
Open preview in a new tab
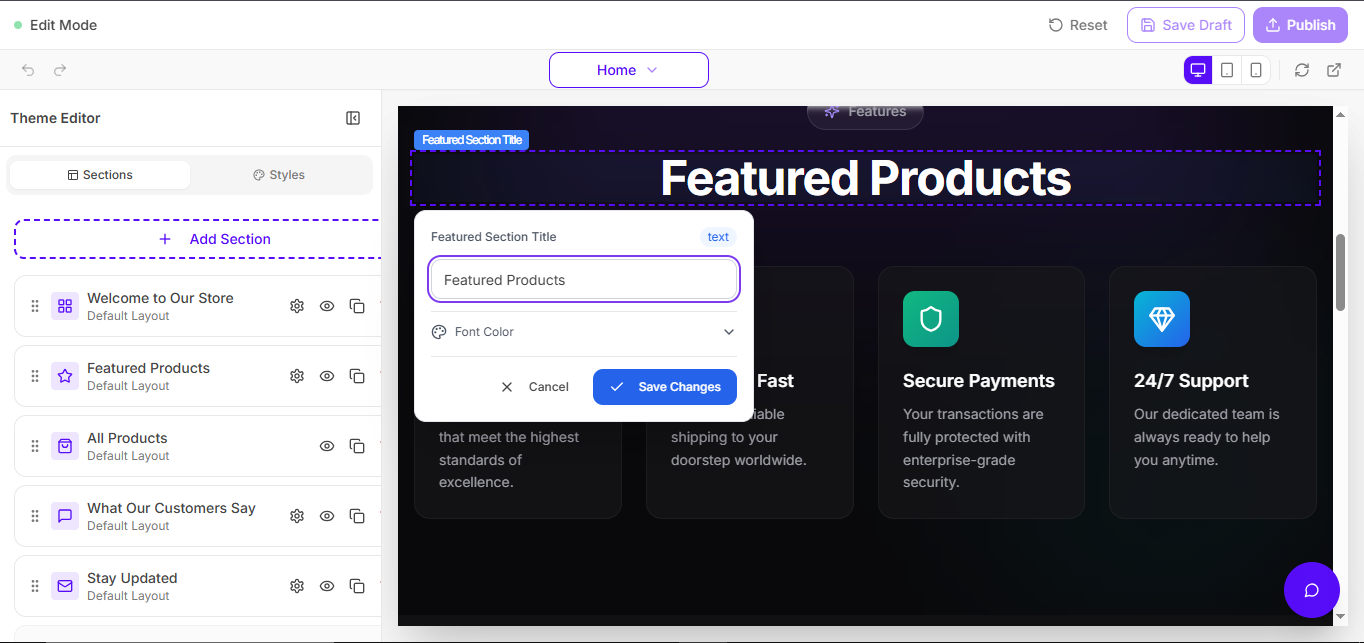click(x=1334, y=70)
